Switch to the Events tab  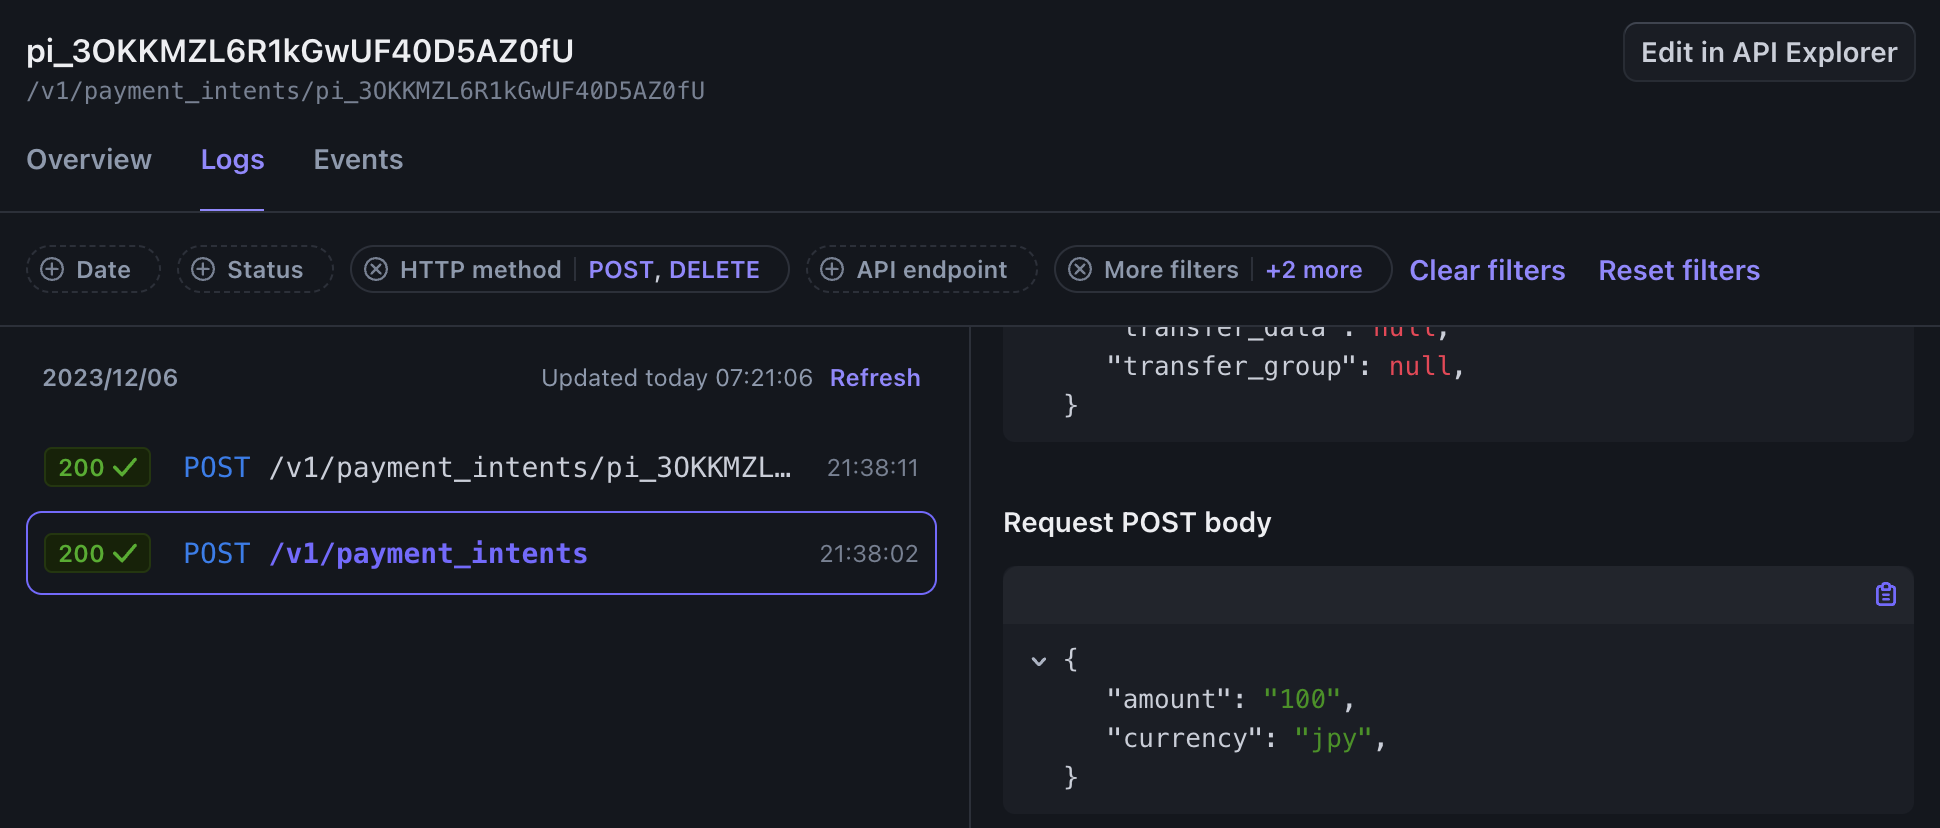[x=358, y=160]
